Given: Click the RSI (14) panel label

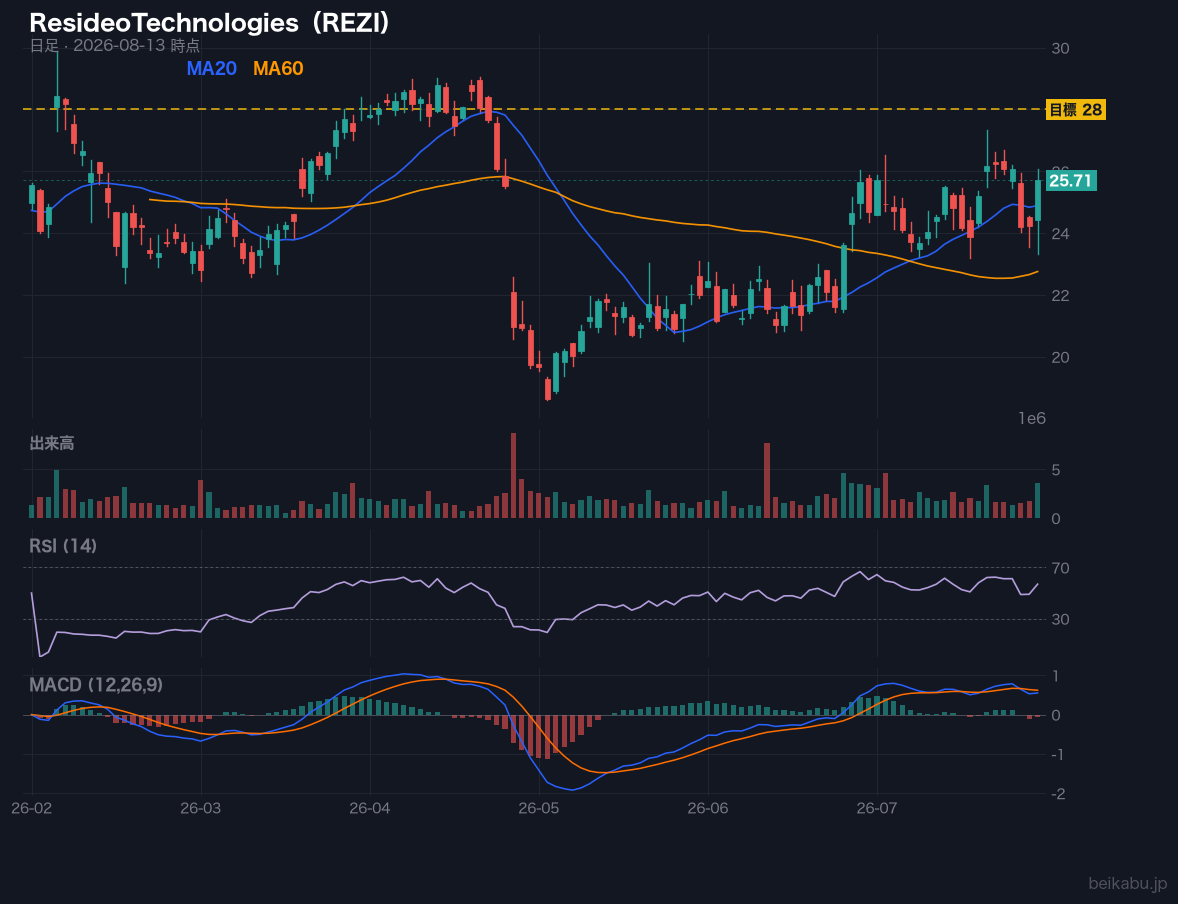Looking at the screenshot, I should (x=63, y=546).
